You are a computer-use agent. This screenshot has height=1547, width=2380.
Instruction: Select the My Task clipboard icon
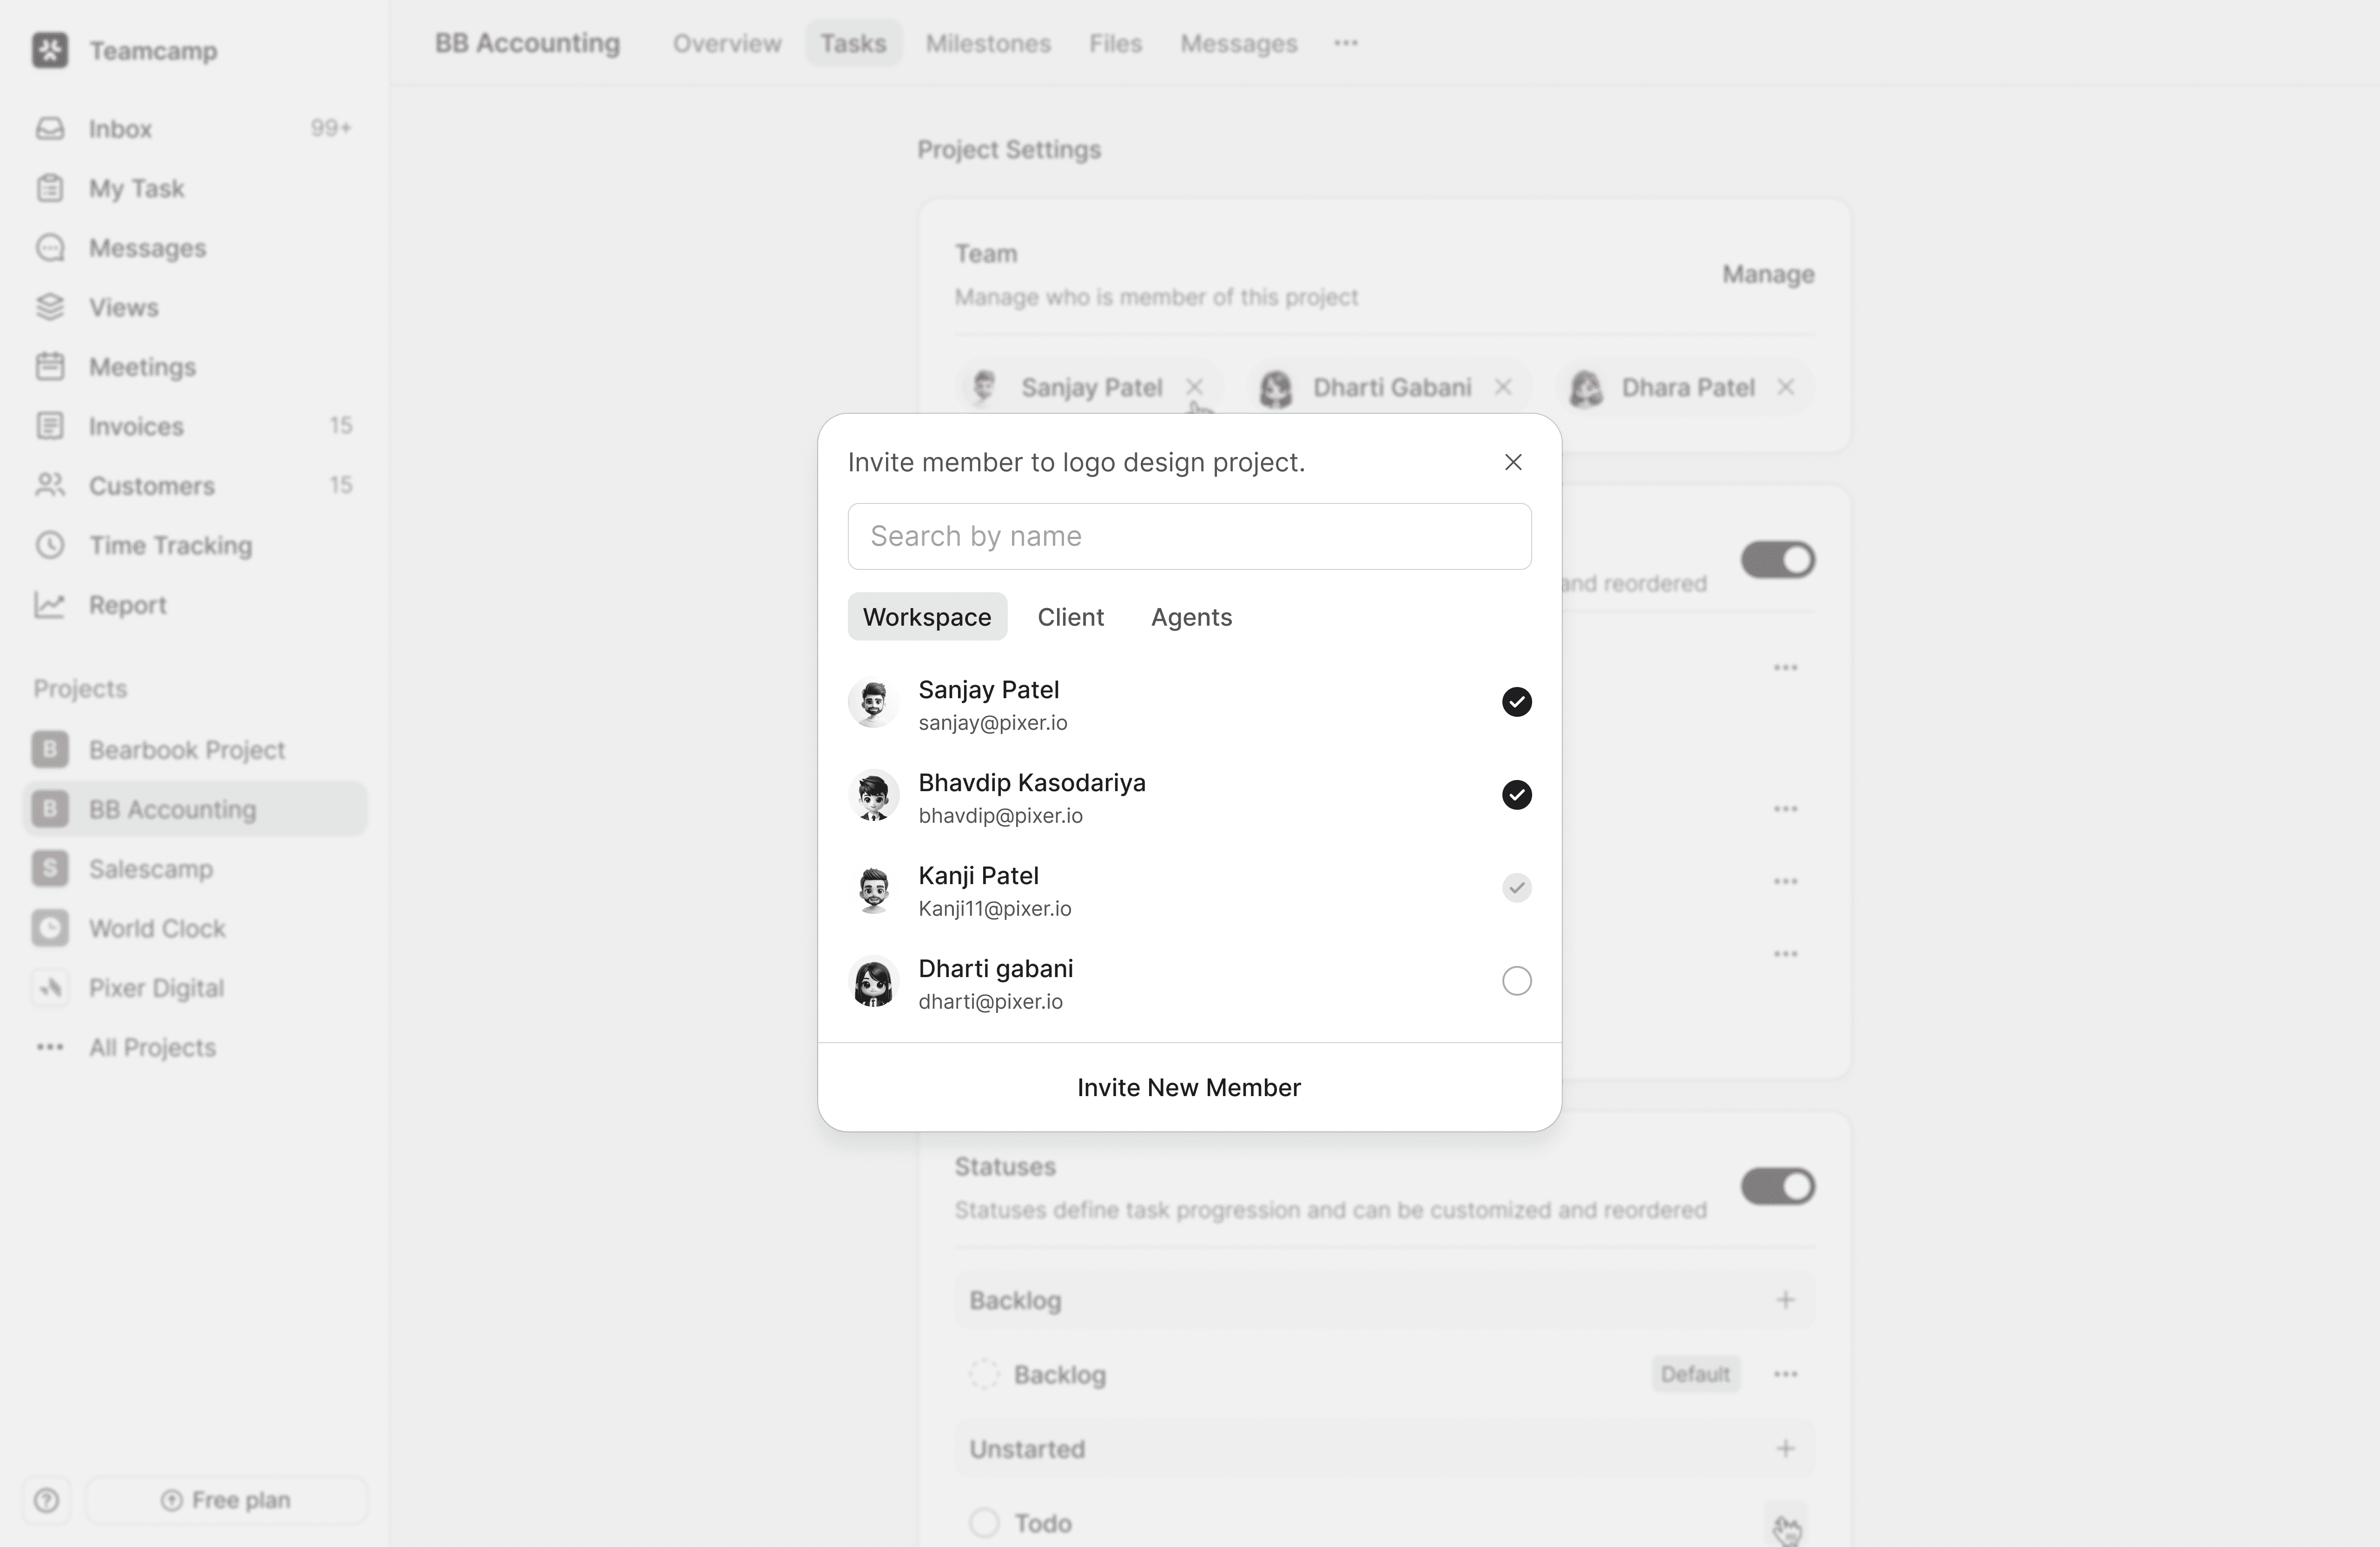[x=51, y=188]
